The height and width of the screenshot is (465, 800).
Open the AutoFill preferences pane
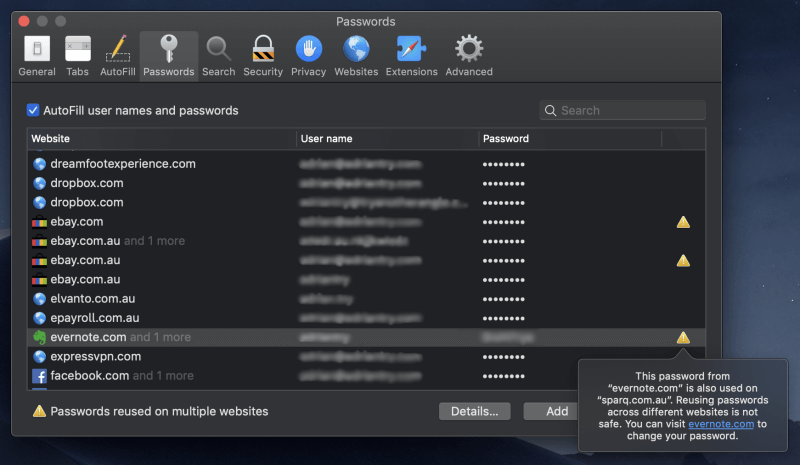tap(118, 56)
